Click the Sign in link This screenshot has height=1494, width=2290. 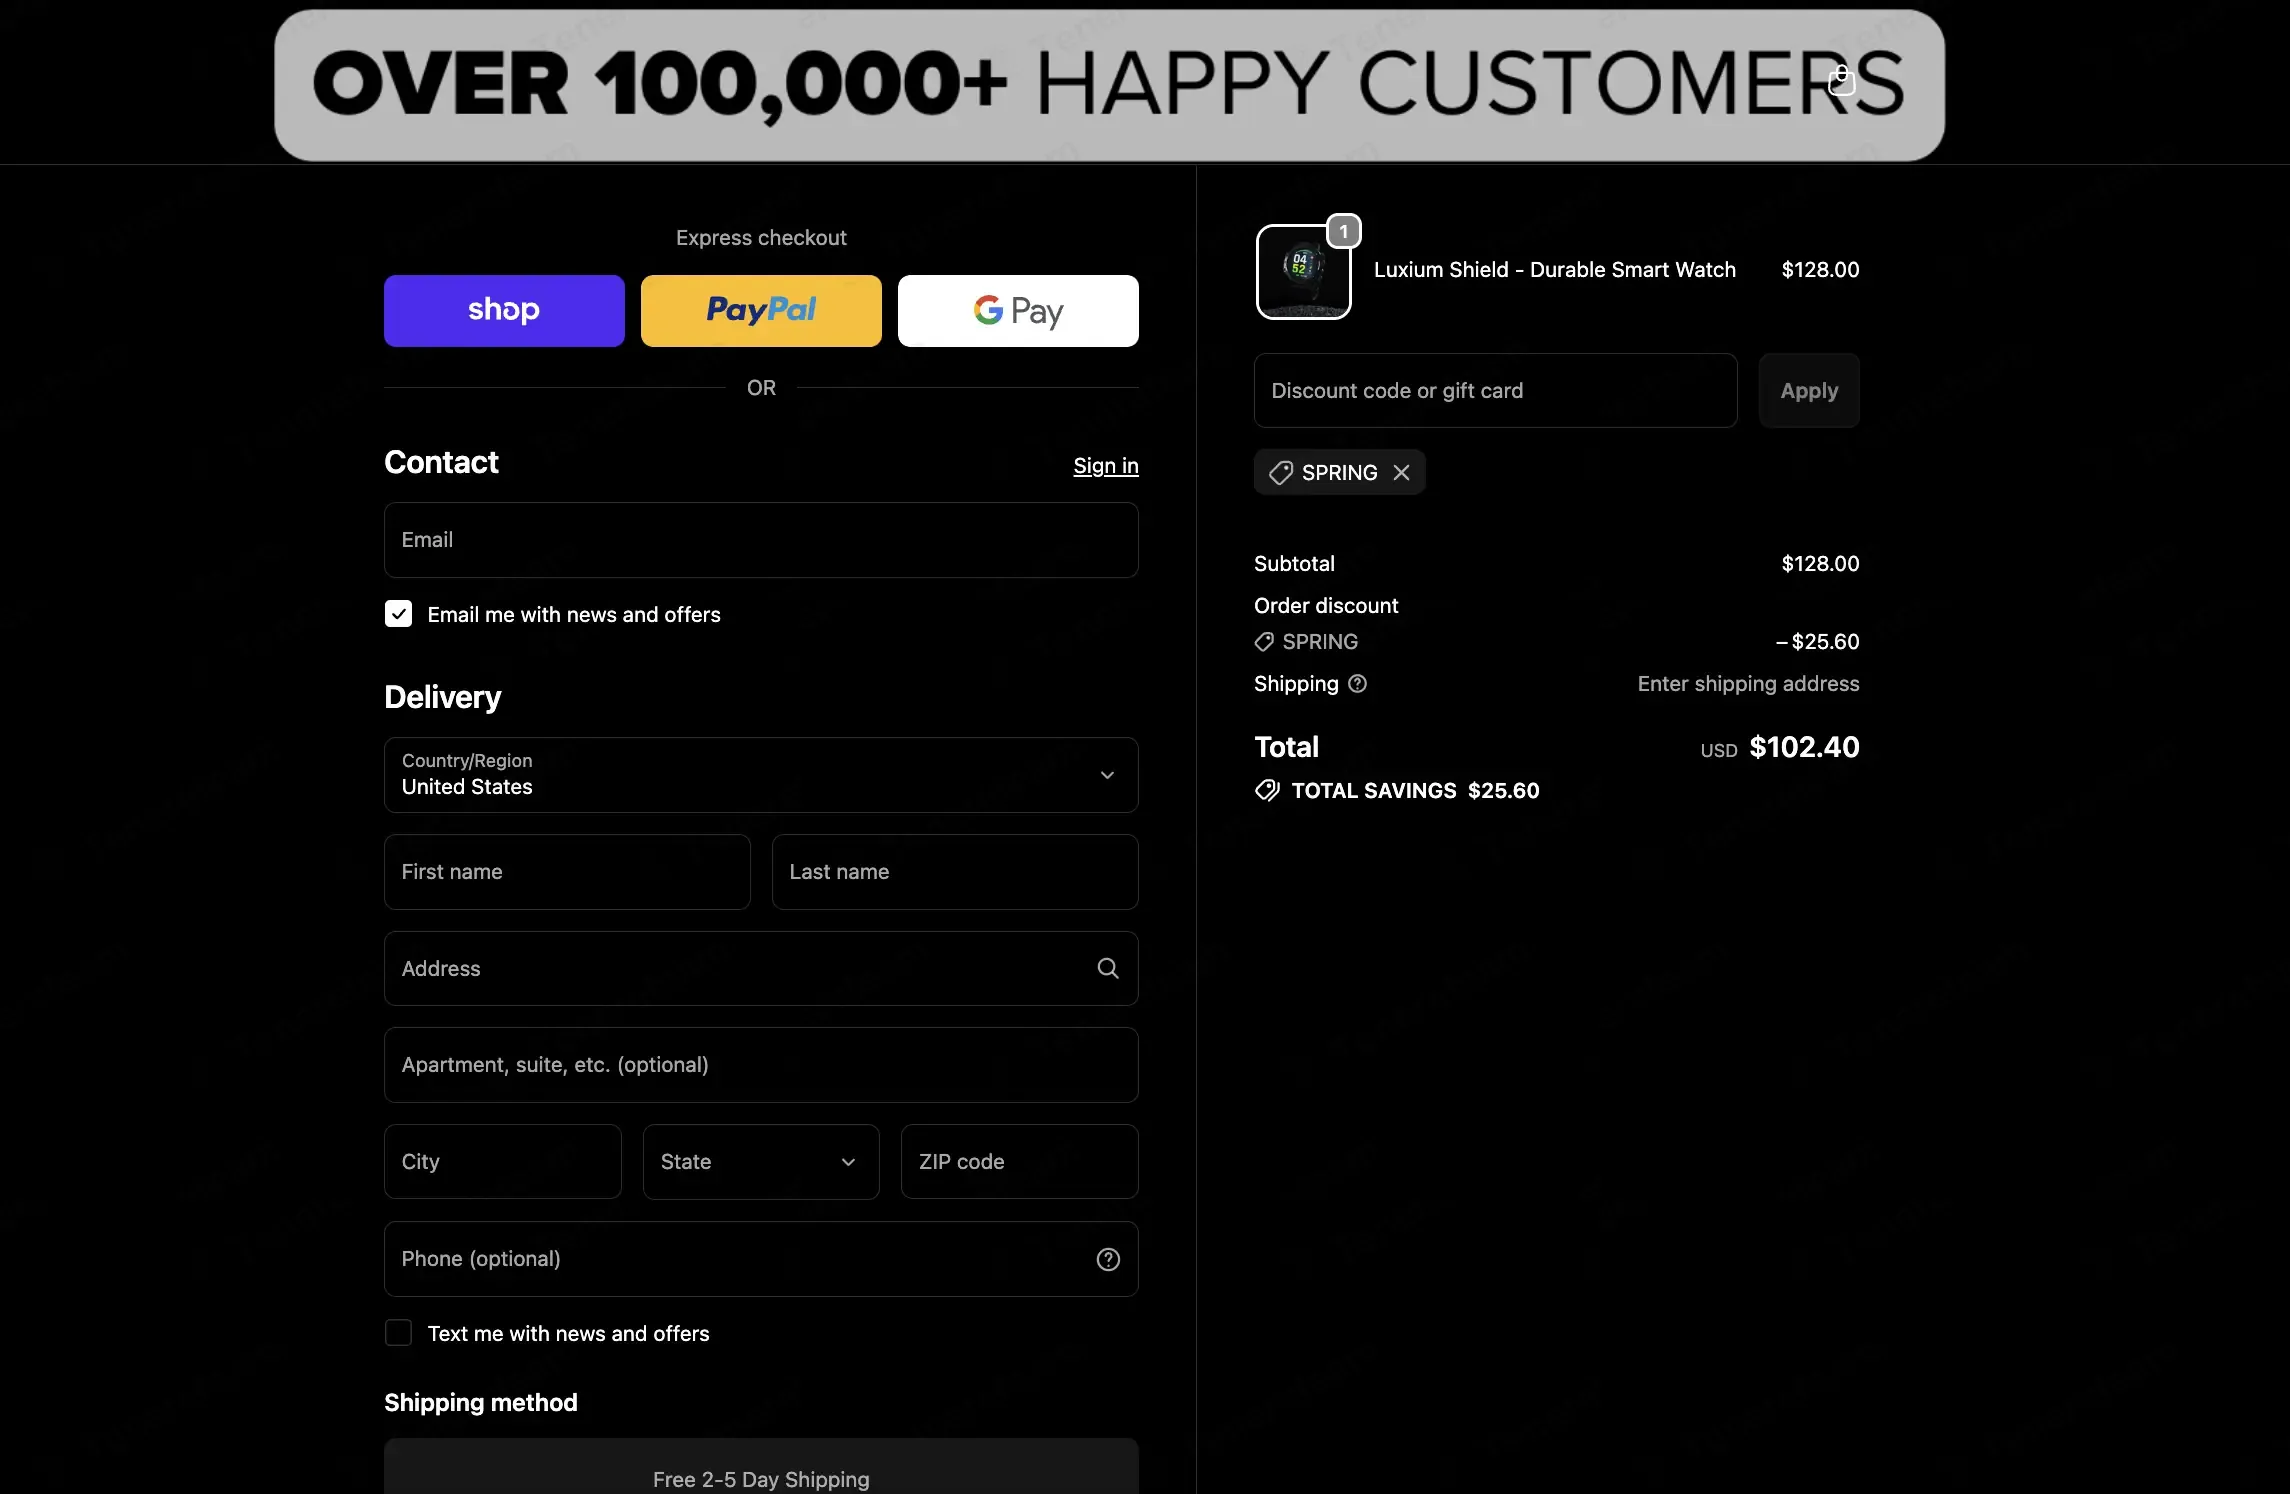(x=1106, y=466)
